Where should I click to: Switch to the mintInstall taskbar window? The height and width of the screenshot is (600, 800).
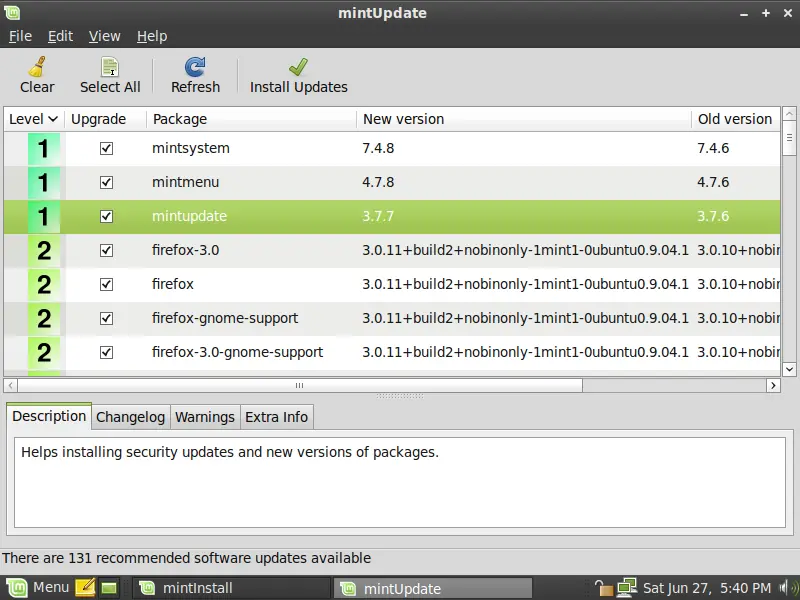[x=231, y=588]
